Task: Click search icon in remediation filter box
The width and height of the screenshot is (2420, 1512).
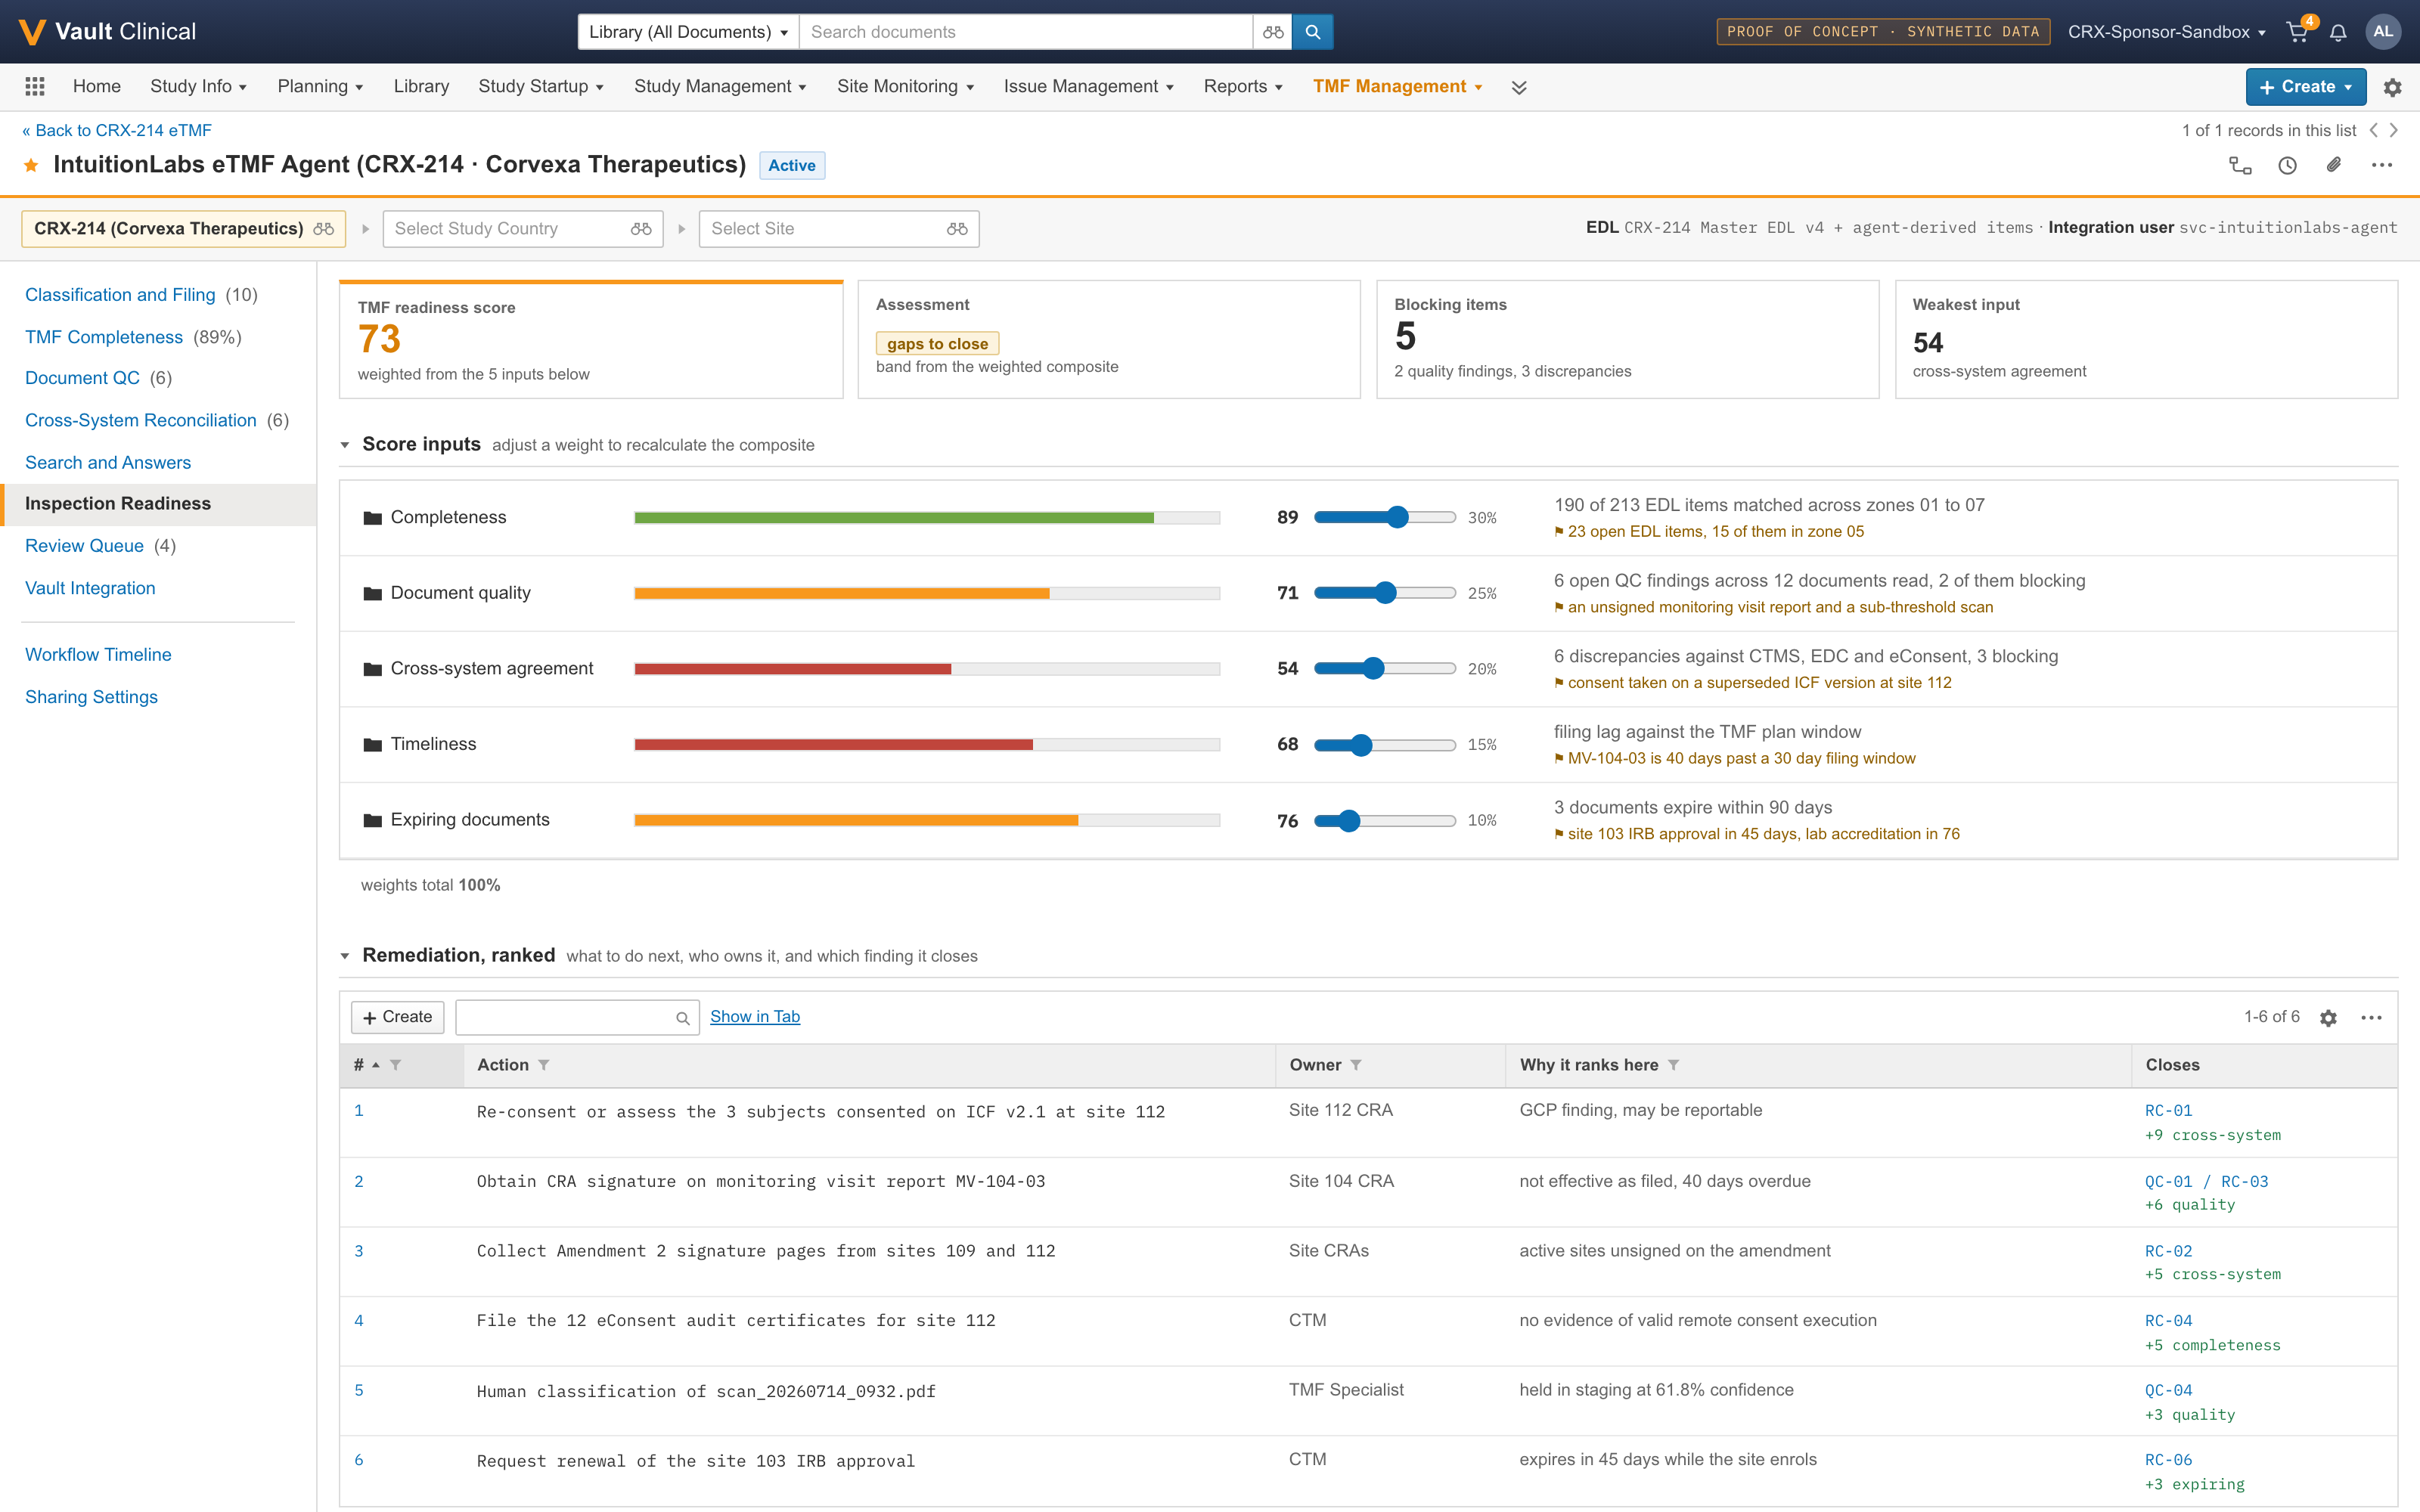Action: pos(683,1018)
